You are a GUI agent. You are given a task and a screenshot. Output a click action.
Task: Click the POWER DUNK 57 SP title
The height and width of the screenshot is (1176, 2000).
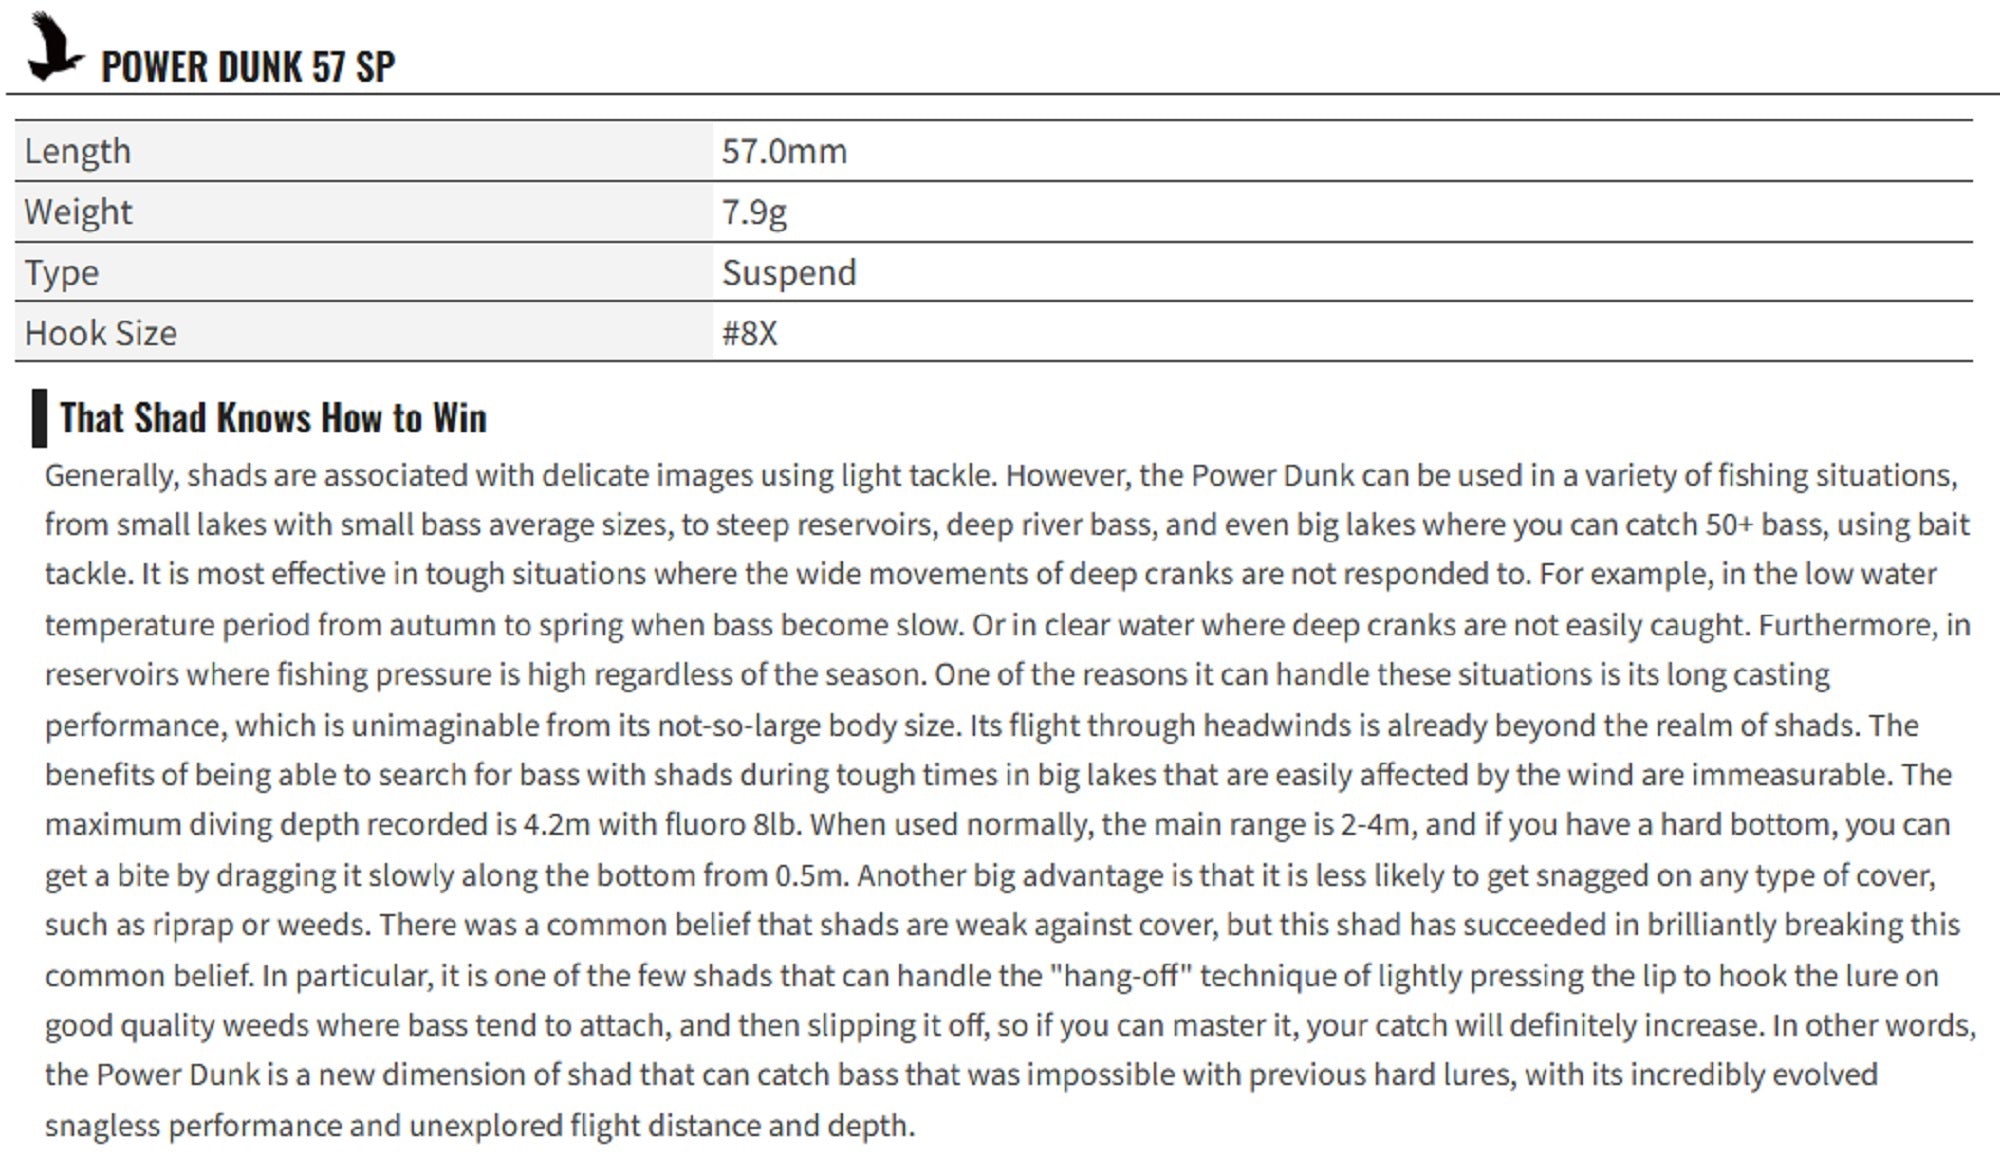pyautogui.click(x=248, y=67)
